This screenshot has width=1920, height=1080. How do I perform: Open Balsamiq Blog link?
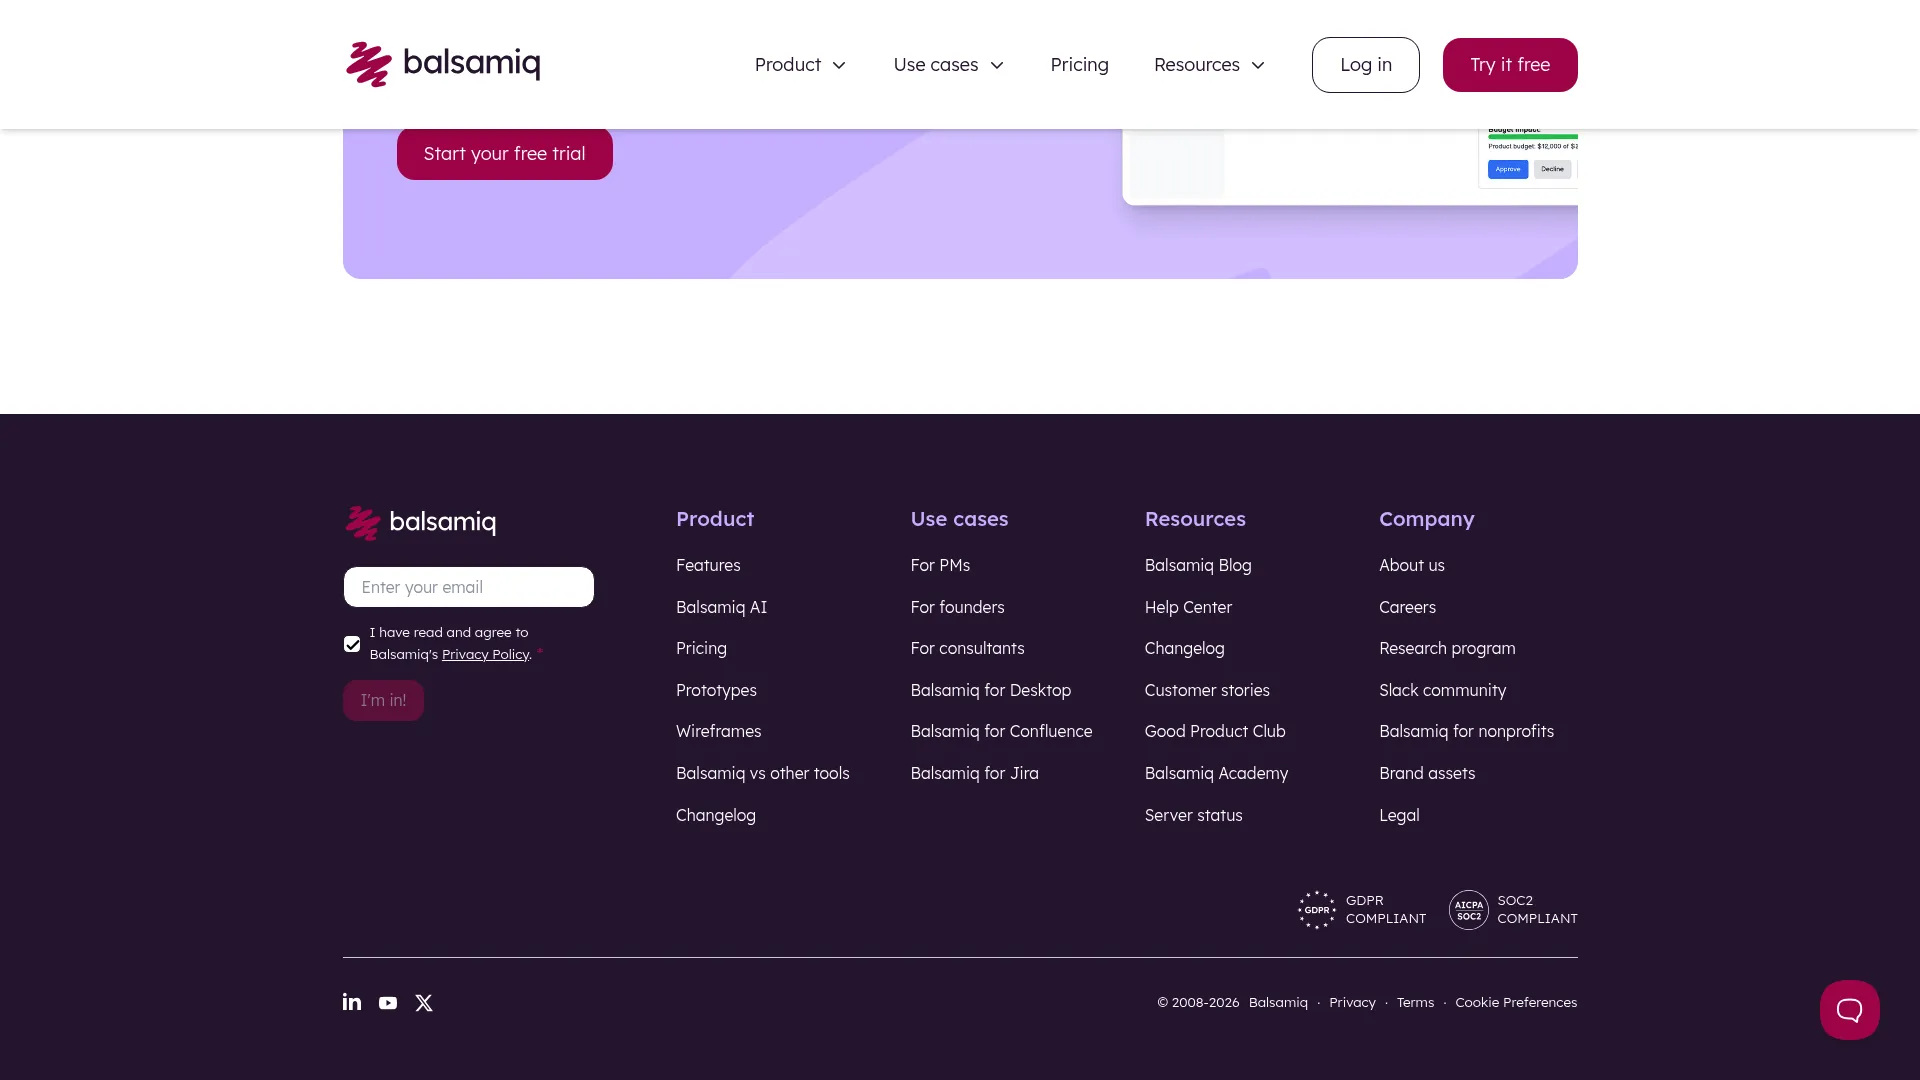(x=1198, y=565)
